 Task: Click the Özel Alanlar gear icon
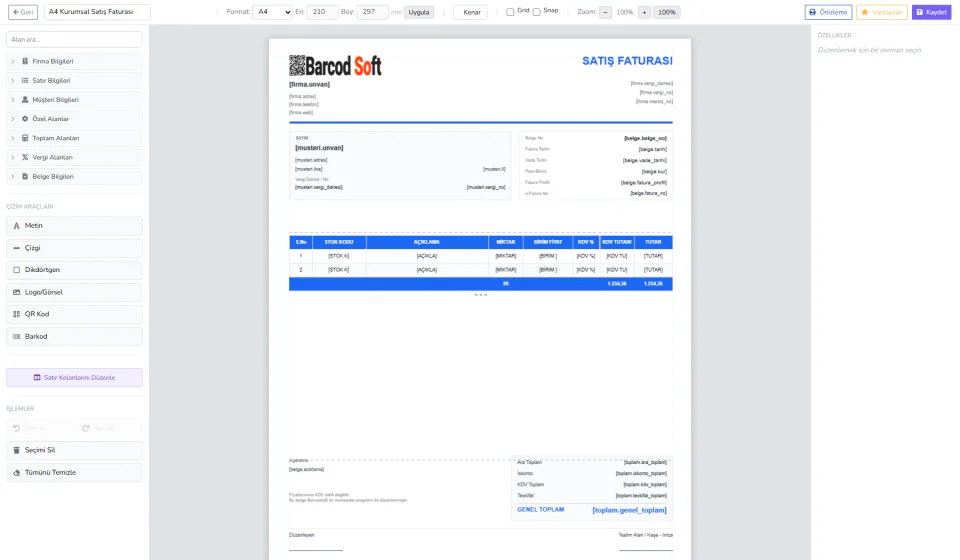click(25, 119)
